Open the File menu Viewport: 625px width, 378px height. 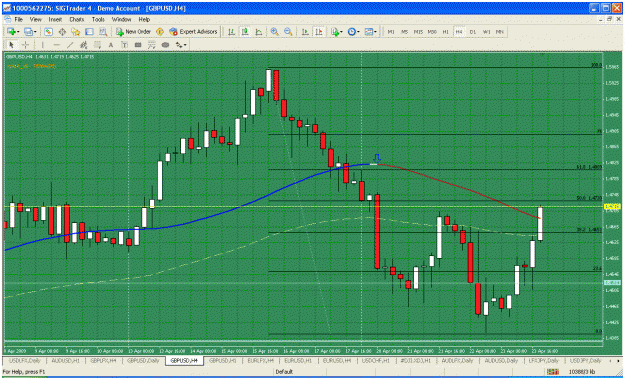click(18, 19)
